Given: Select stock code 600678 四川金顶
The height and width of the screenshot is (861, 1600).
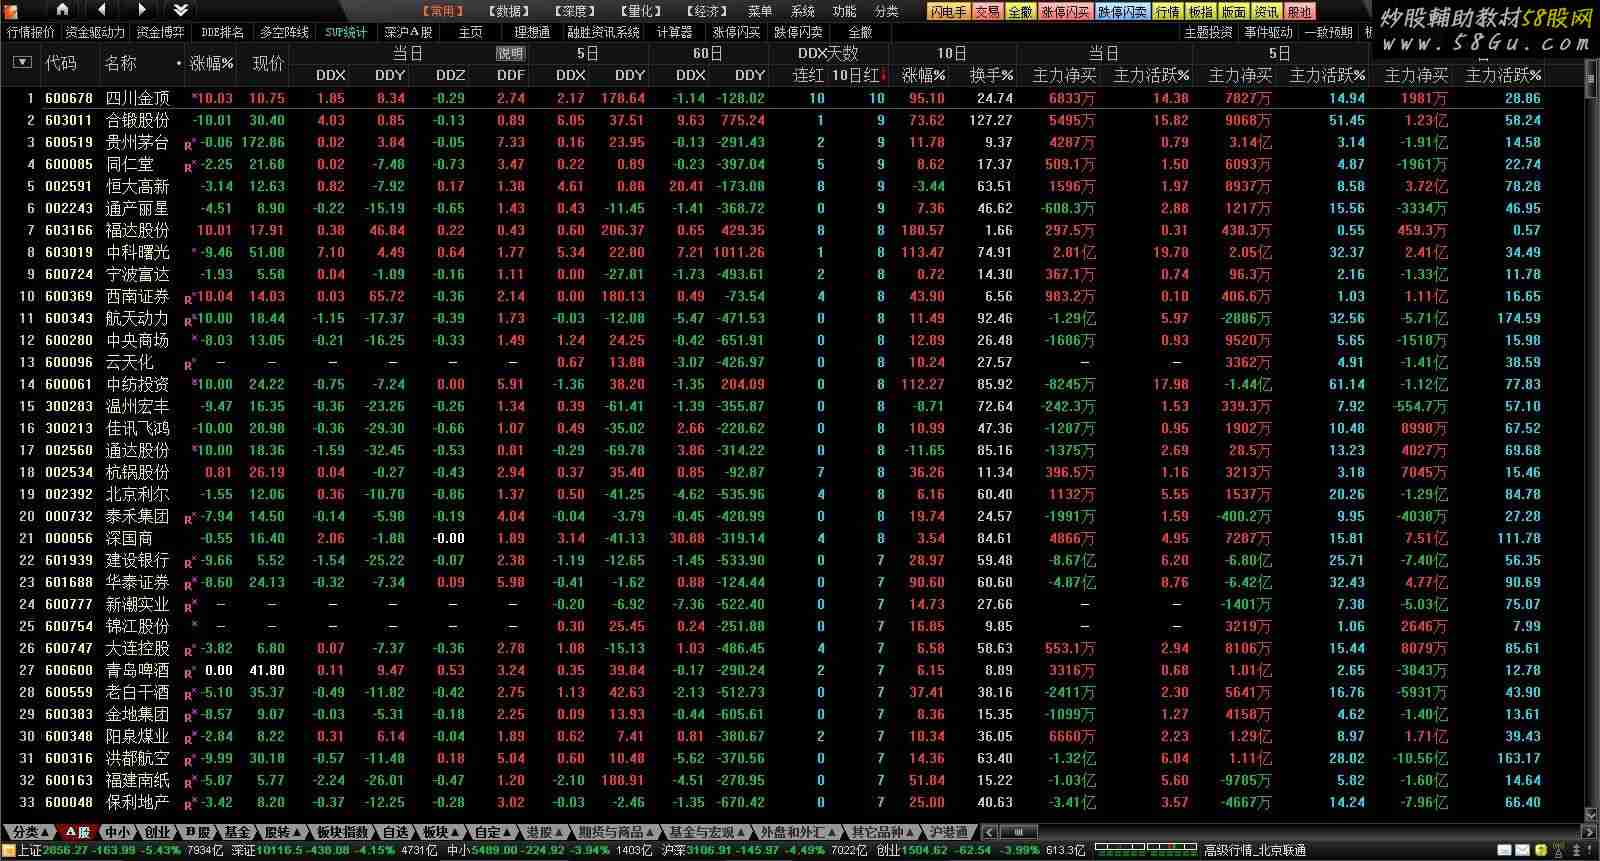Looking at the screenshot, I should pos(69,98).
